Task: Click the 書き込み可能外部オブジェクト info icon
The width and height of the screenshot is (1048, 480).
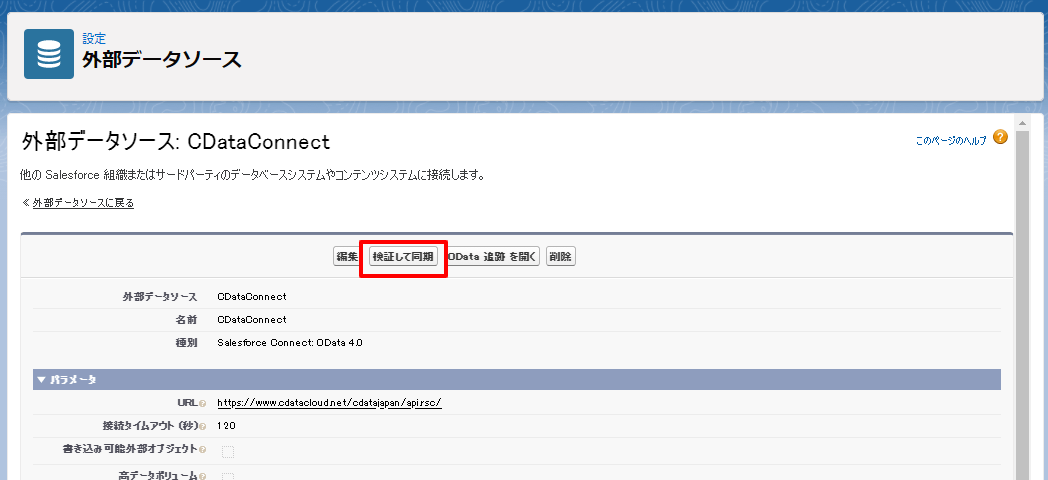Action: coord(203,450)
